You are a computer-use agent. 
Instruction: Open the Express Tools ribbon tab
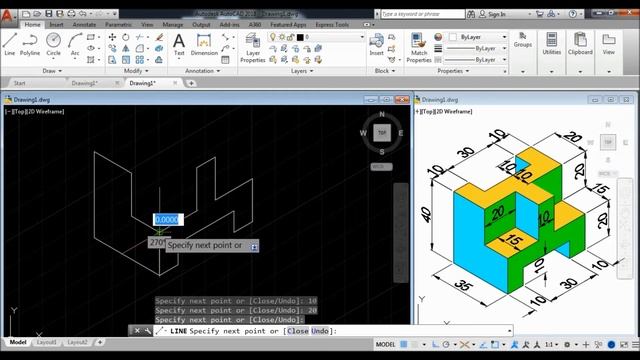click(x=332, y=24)
